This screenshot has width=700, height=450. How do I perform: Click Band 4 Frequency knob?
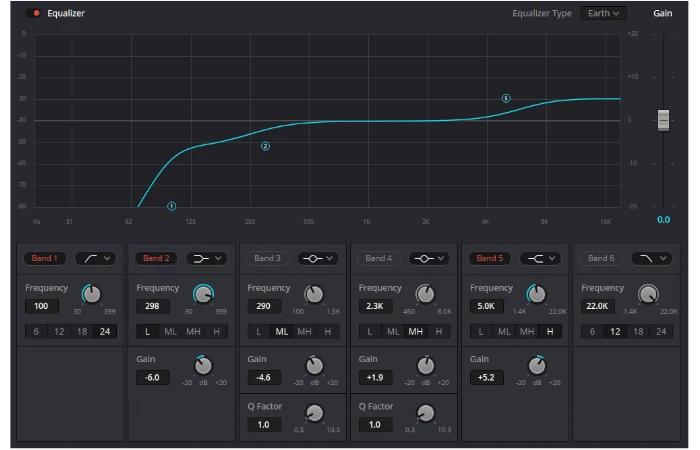(x=425, y=294)
